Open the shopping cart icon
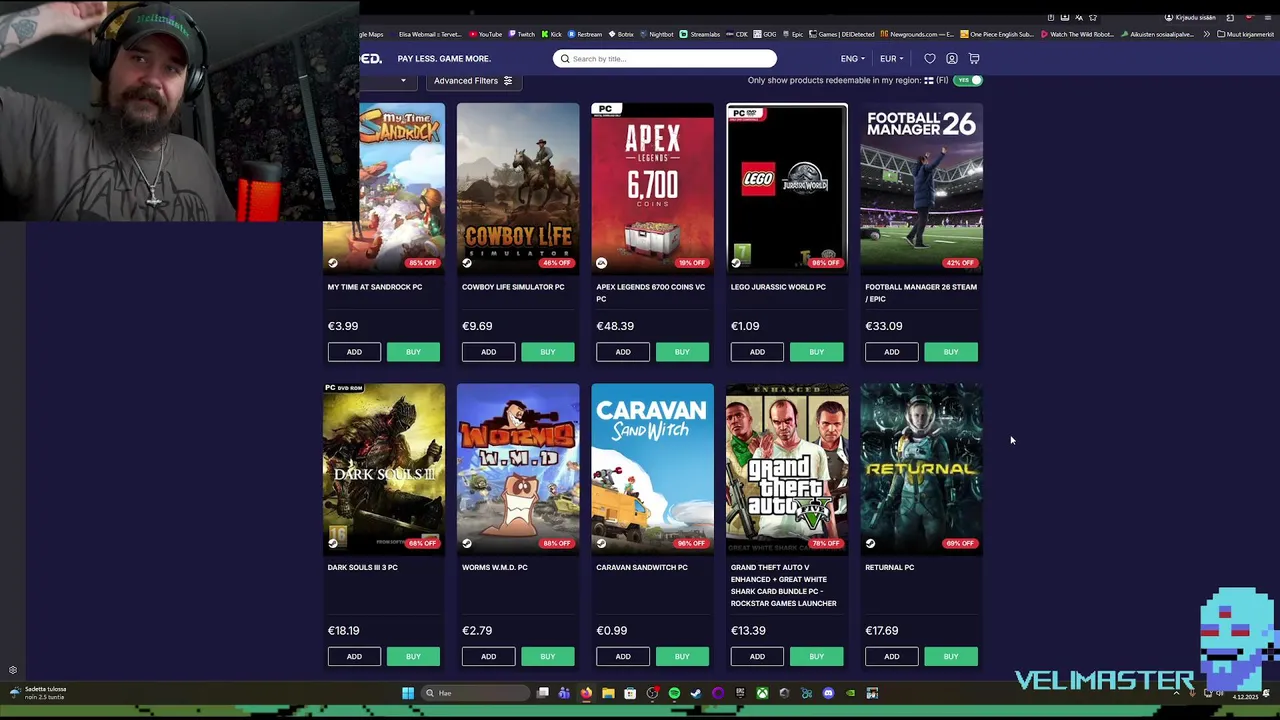The image size is (1280, 720). [x=974, y=59]
